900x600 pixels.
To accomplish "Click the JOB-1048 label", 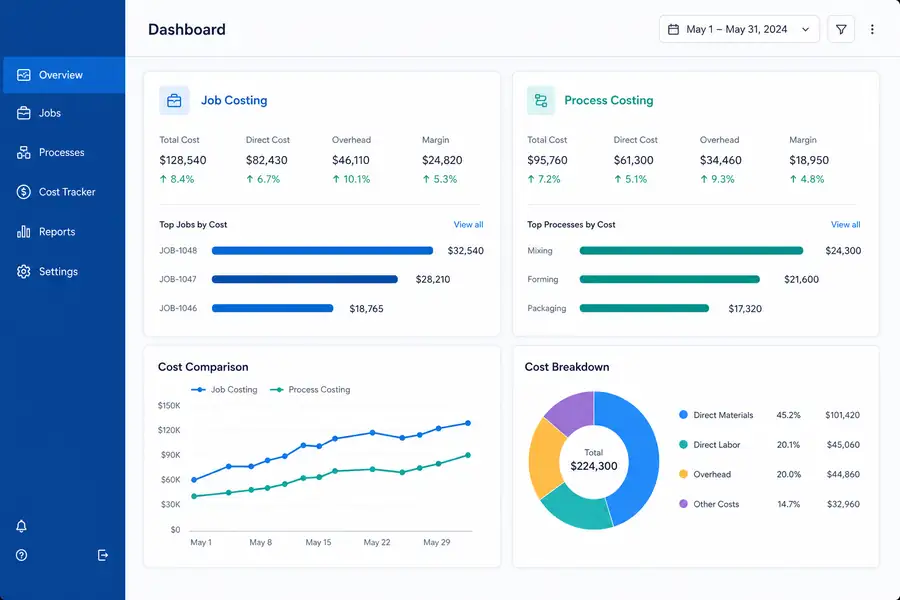I will [178, 250].
